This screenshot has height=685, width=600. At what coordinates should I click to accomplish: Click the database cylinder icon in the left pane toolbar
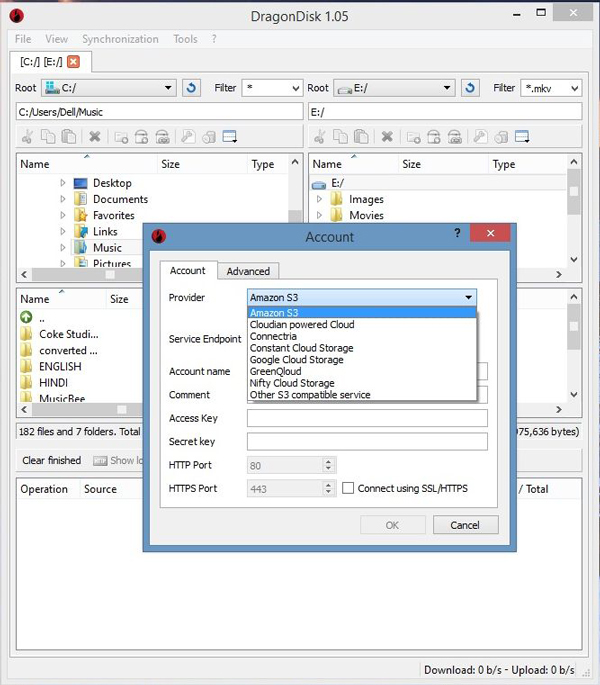click(x=209, y=137)
